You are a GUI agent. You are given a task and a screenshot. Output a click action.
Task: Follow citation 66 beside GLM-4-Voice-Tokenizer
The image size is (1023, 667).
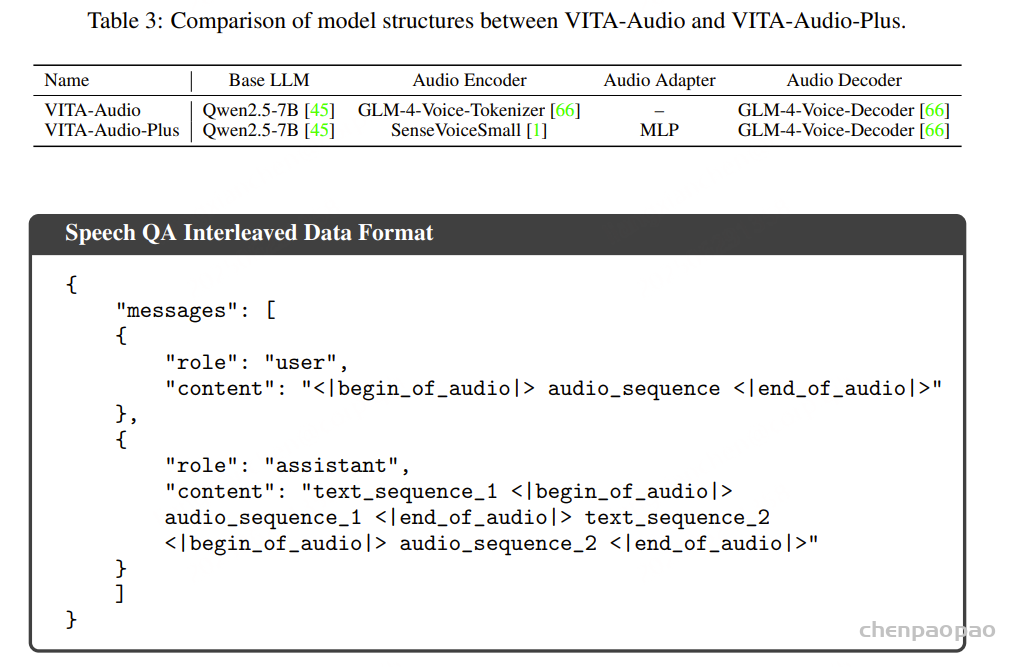point(565,110)
